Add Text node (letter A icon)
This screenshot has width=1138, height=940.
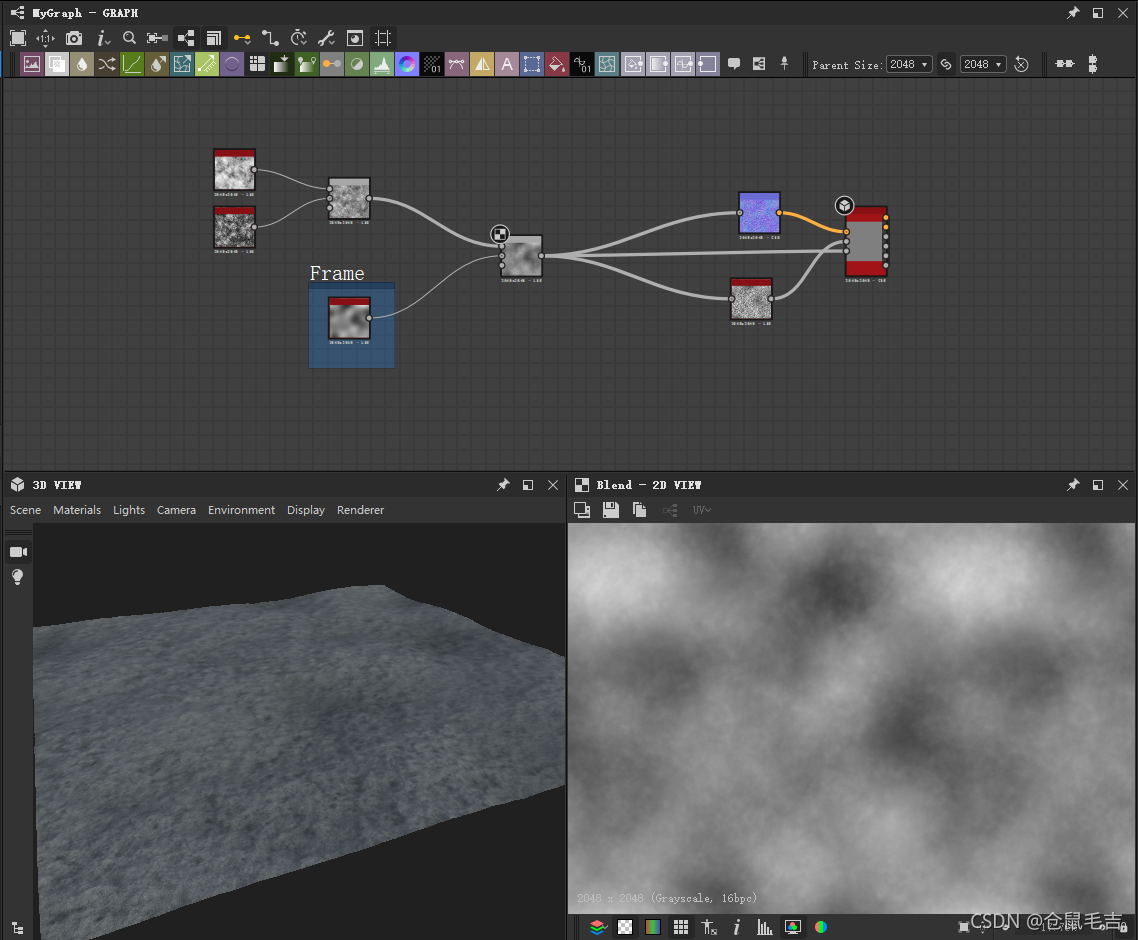[x=507, y=64]
